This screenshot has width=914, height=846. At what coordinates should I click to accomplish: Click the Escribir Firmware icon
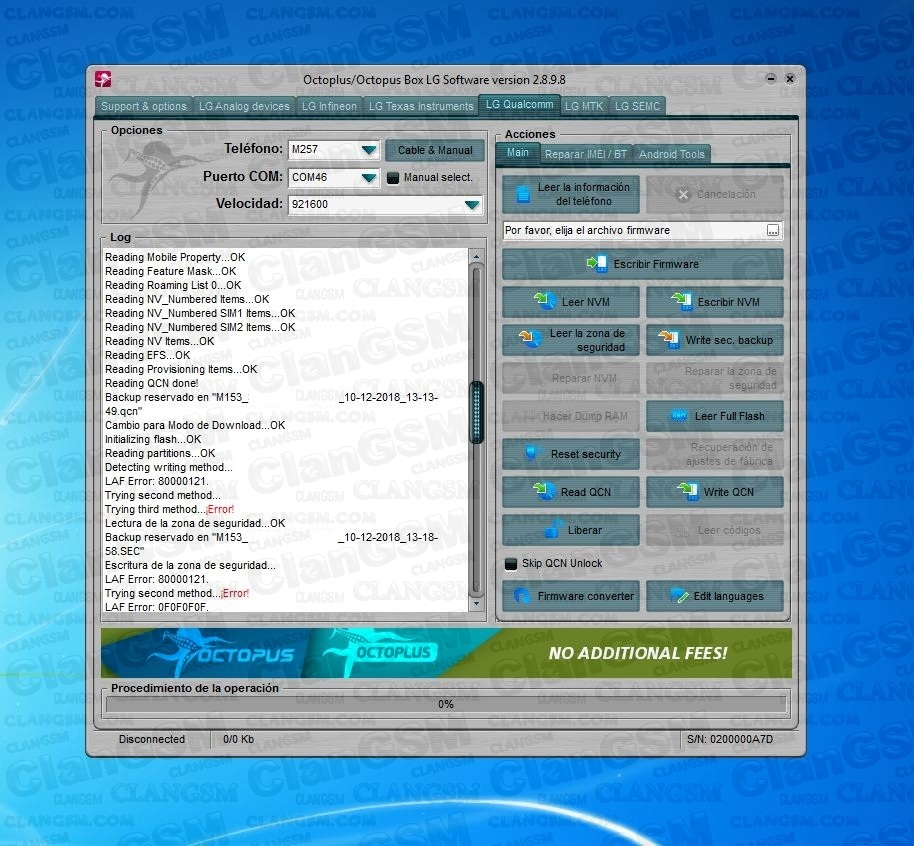(x=597, y=264)
